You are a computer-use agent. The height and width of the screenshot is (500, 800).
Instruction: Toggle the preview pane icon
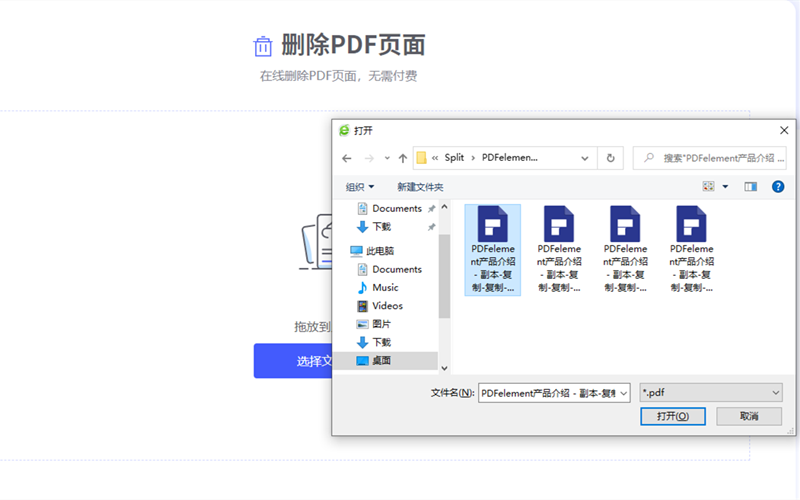(751, 187)
